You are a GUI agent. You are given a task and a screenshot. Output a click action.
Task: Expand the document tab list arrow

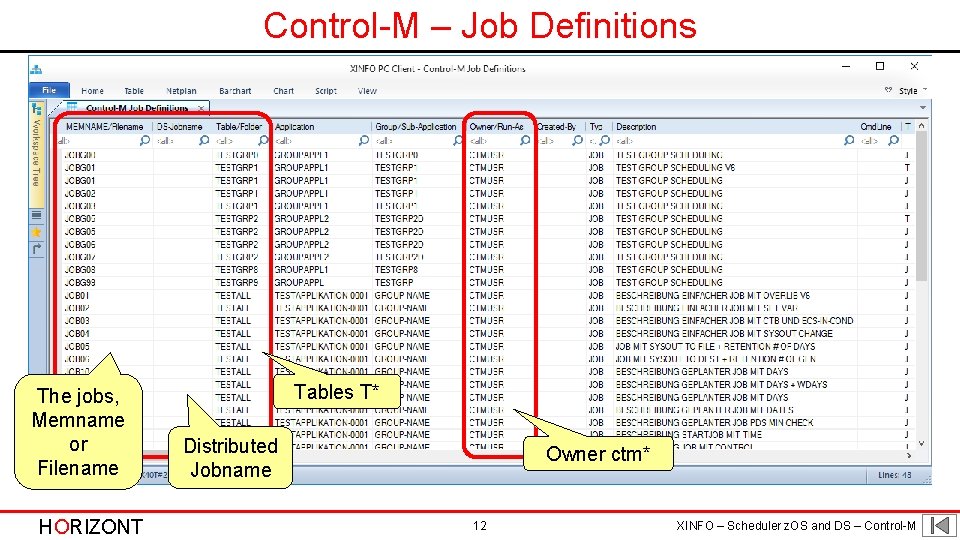point(923,108)
